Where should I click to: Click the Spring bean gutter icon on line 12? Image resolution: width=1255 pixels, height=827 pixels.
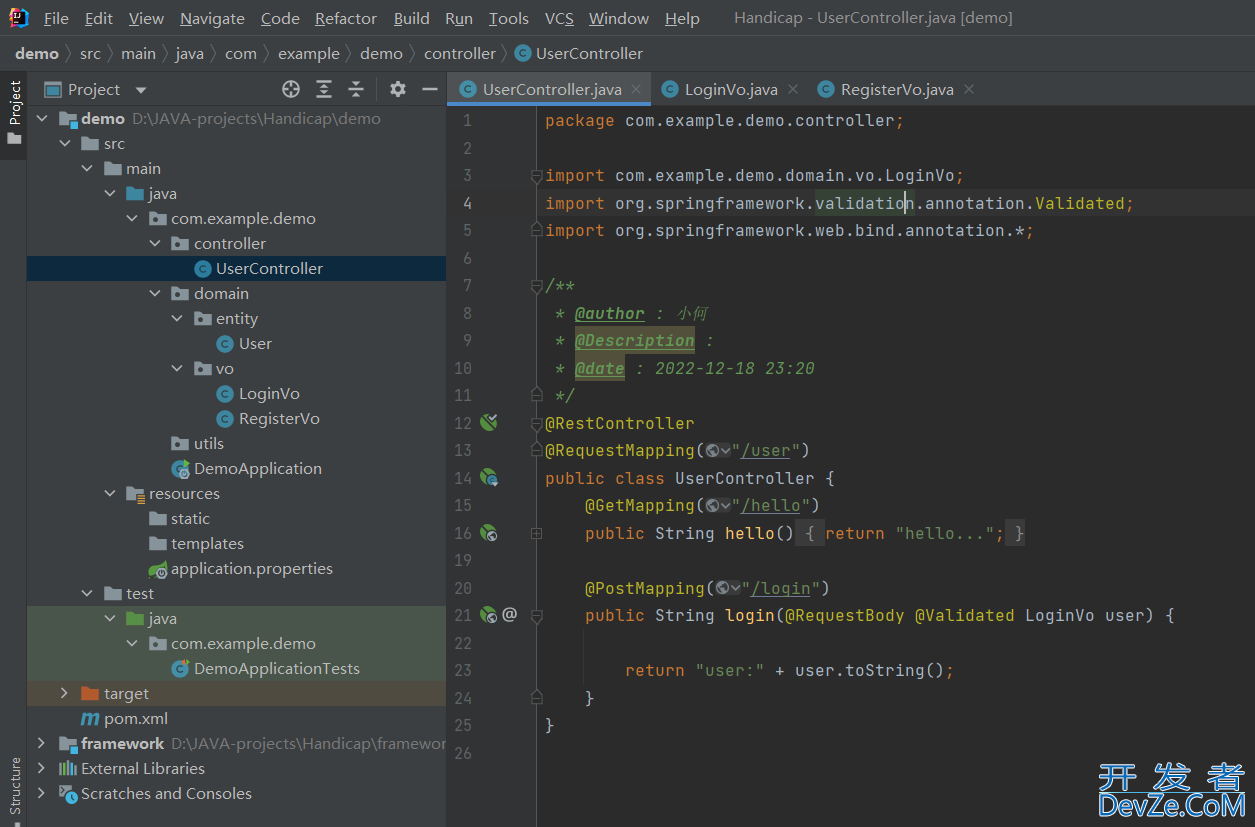[x=489, y=423]
